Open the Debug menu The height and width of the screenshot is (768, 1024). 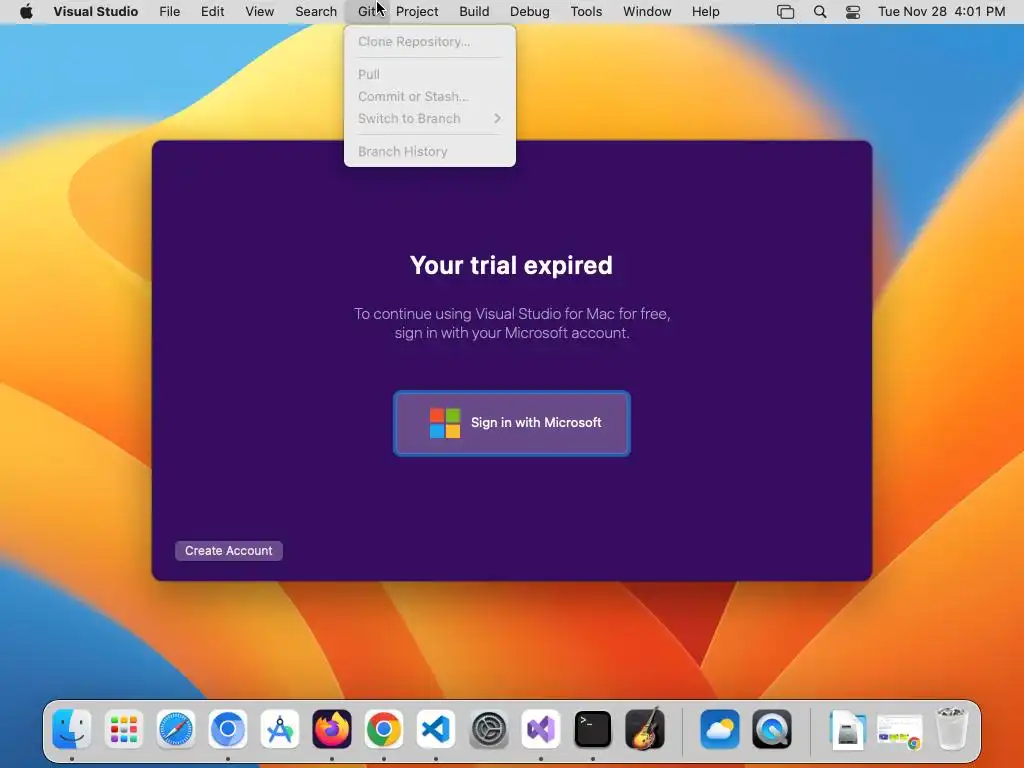tap(530, 11)
